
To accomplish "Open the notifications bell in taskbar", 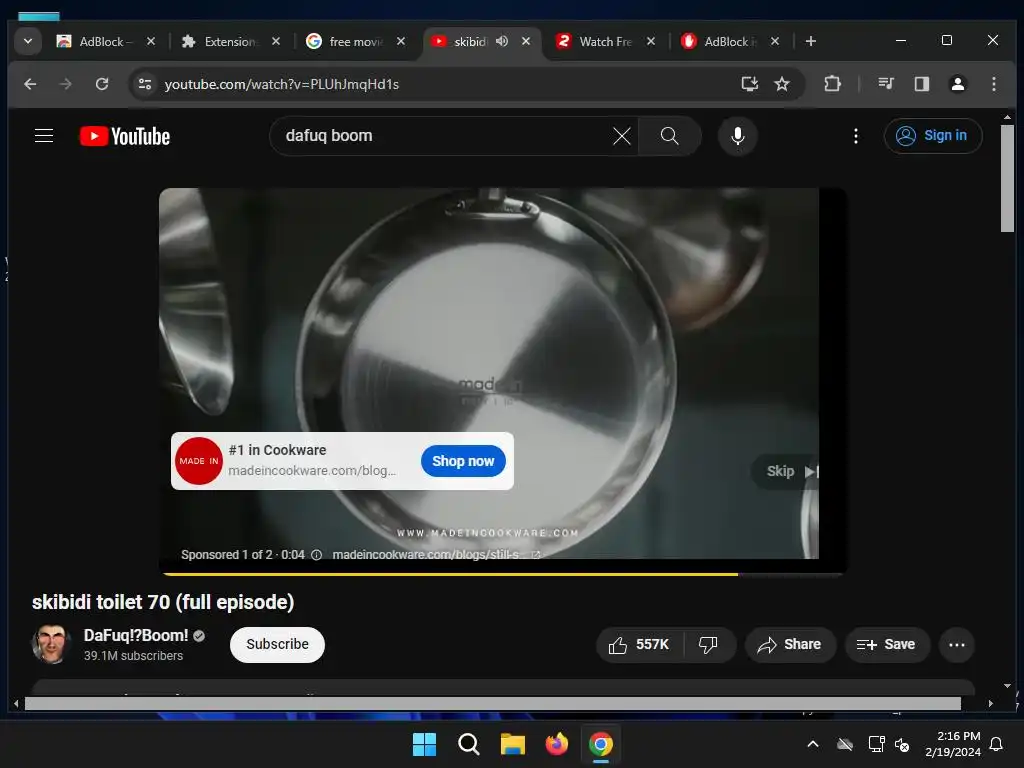I will (997, 744).
